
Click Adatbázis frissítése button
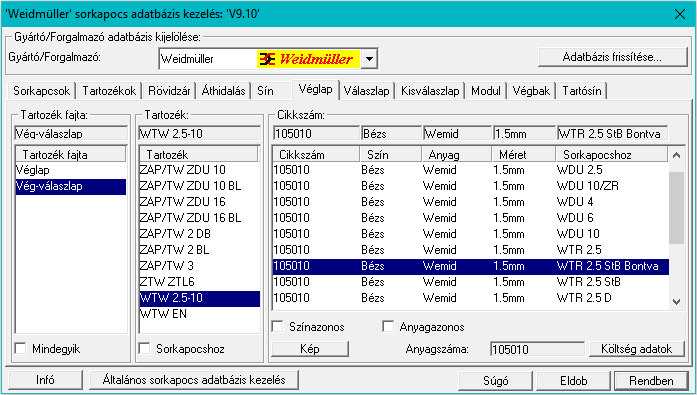tap(613, 57)
